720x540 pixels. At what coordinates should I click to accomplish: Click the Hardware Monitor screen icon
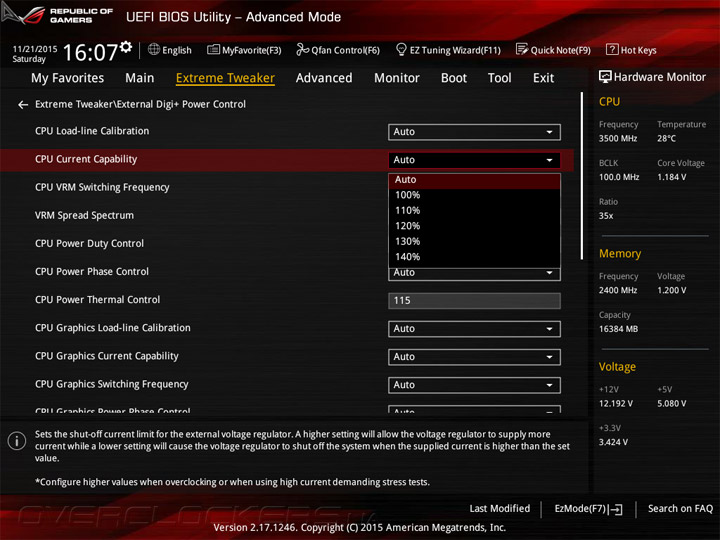click(605, 77)
